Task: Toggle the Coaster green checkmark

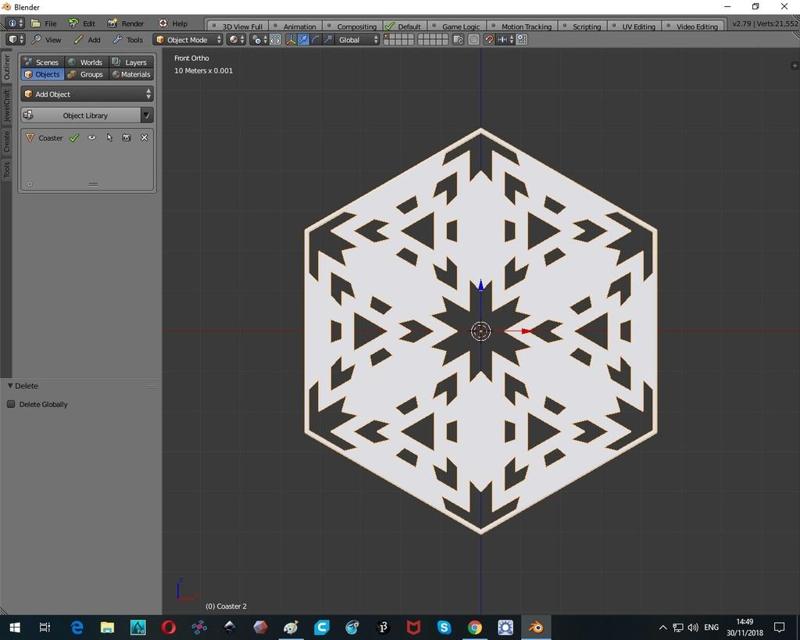Action: click(74, 138)
